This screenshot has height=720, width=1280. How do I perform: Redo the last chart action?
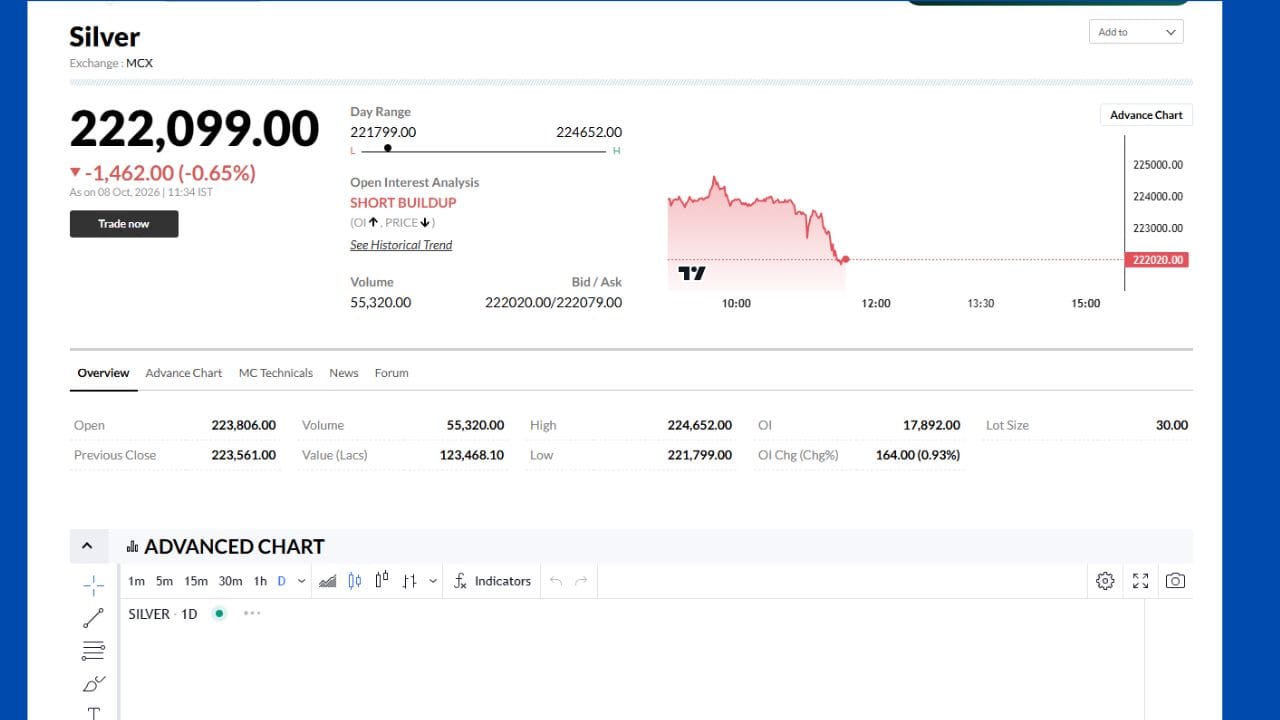click(581, 581)
